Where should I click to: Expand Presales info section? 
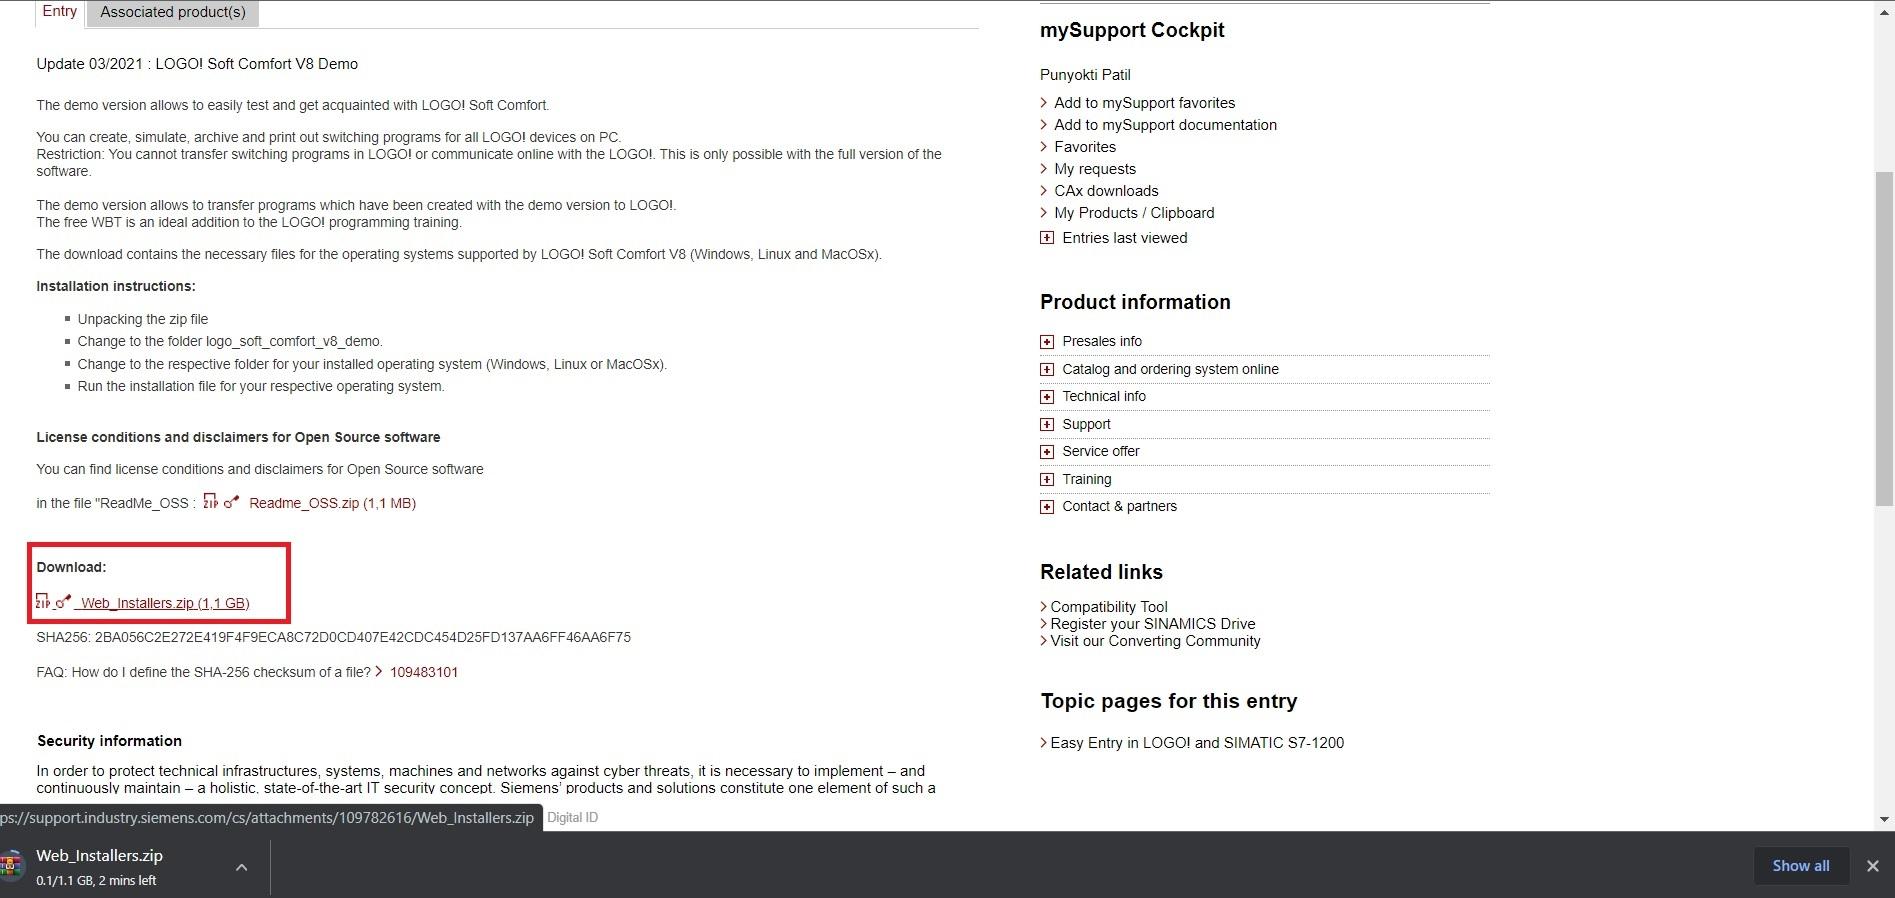click(1047, 342)
